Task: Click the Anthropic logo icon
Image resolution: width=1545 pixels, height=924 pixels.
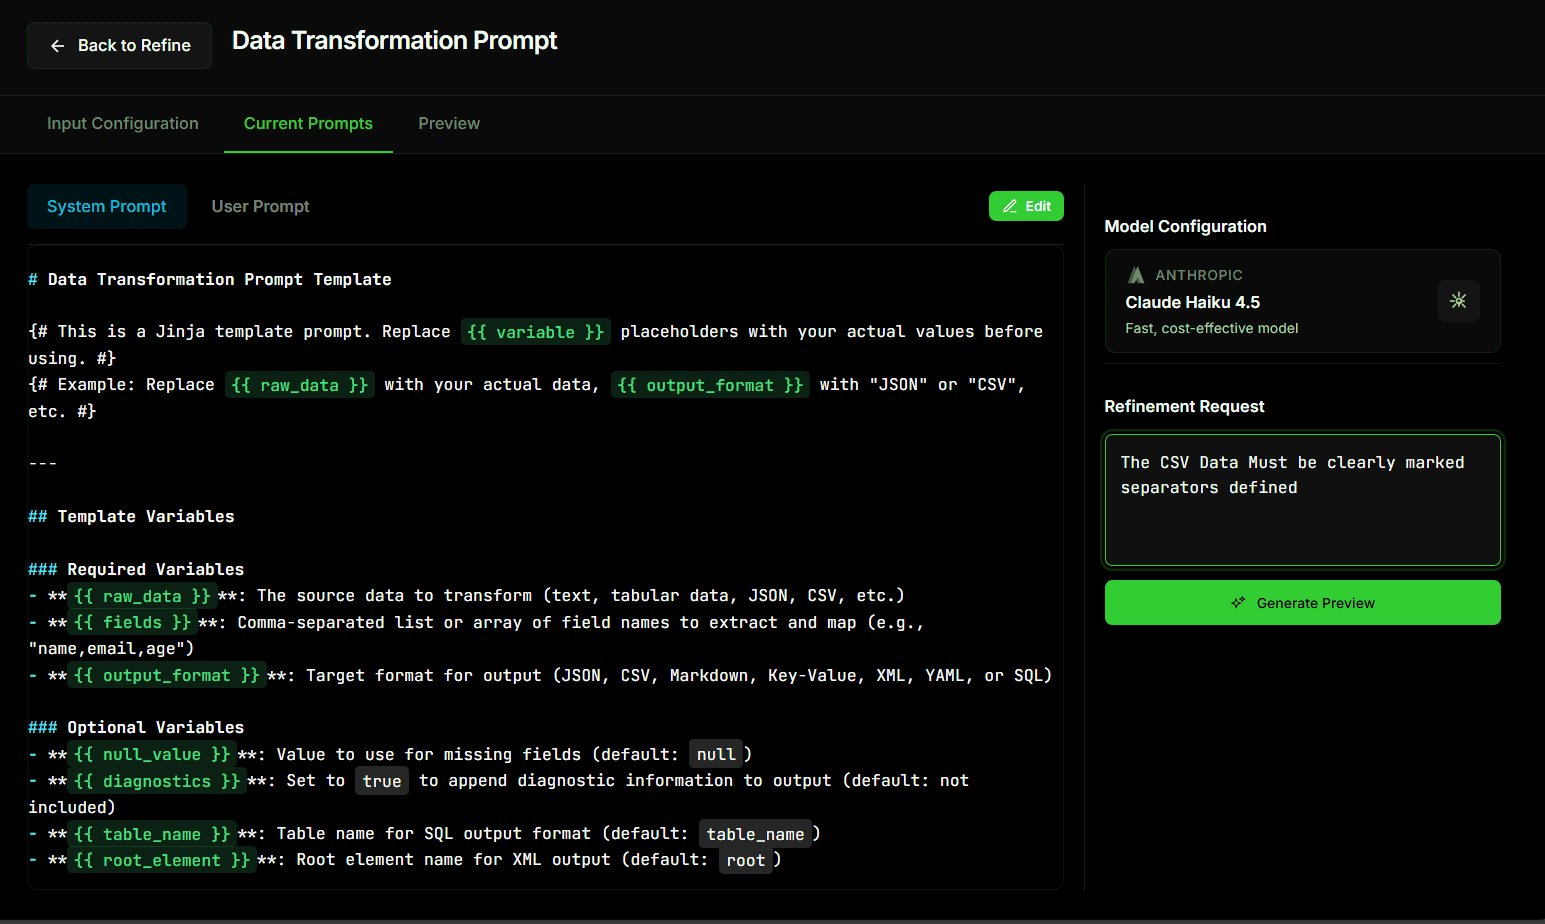Action: point(1136,275)
